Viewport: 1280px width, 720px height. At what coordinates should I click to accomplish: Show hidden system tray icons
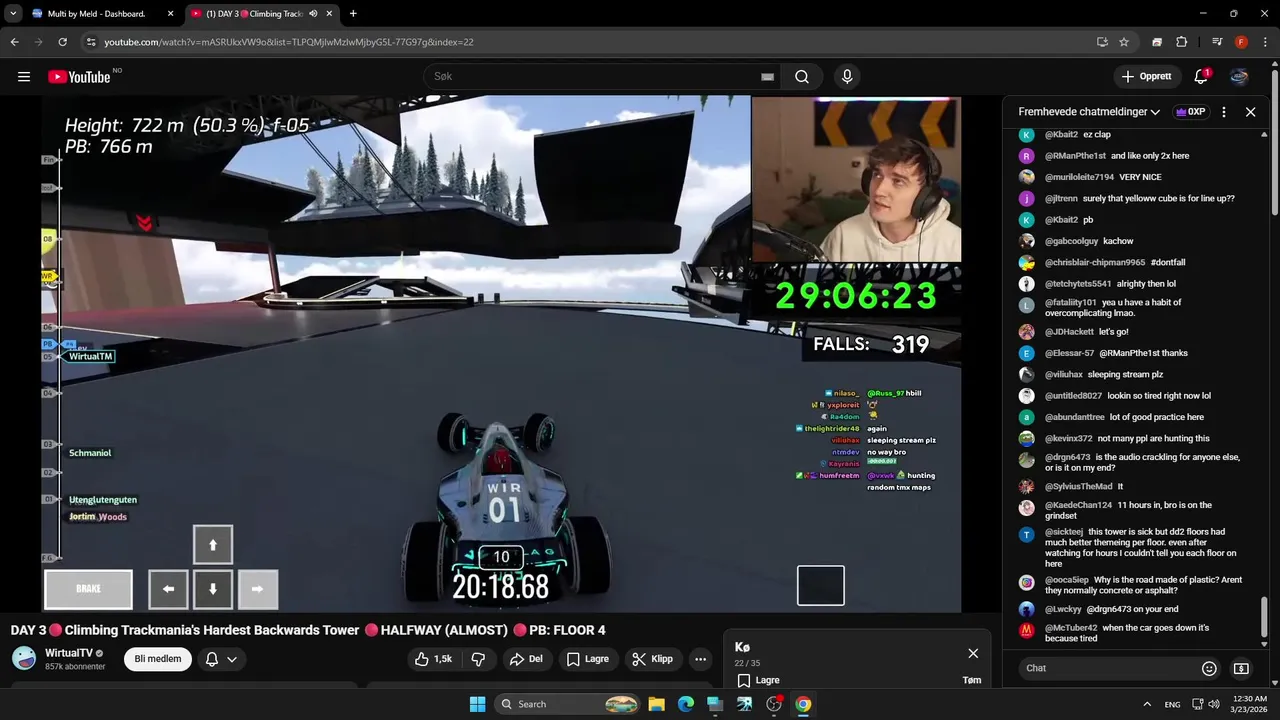[x=1147, y=704]
